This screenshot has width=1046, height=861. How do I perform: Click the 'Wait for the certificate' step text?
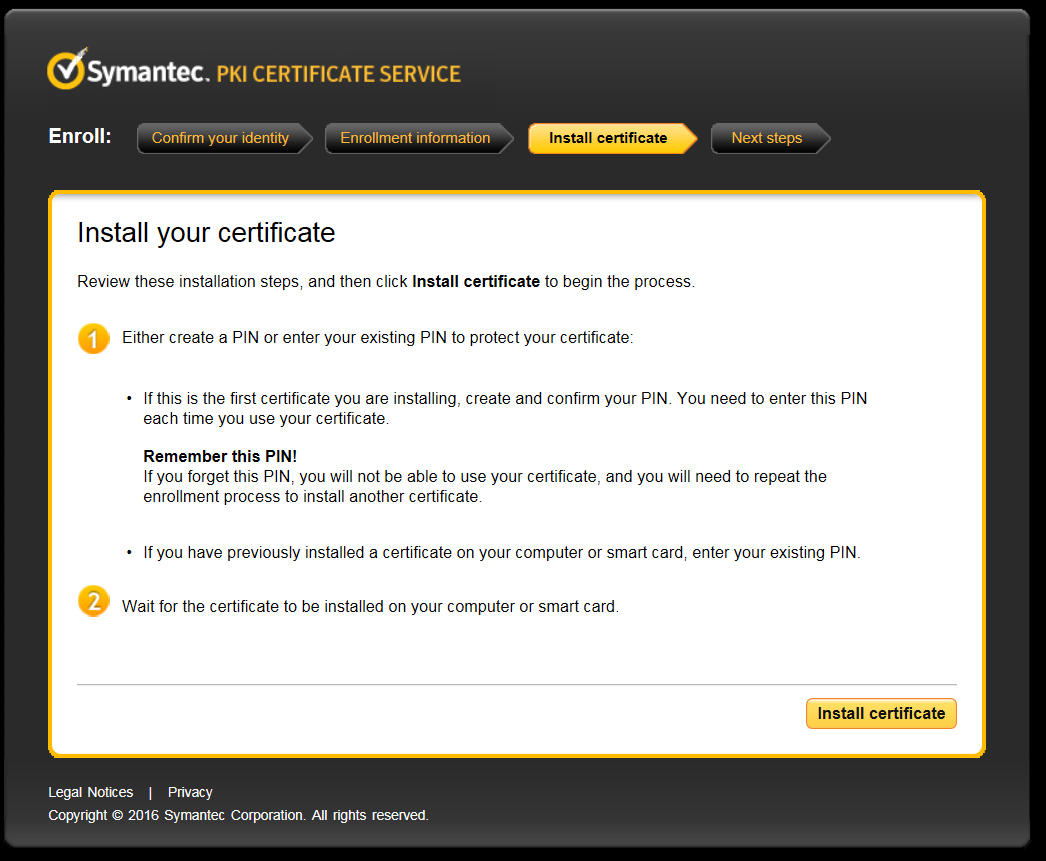[370, 606]
